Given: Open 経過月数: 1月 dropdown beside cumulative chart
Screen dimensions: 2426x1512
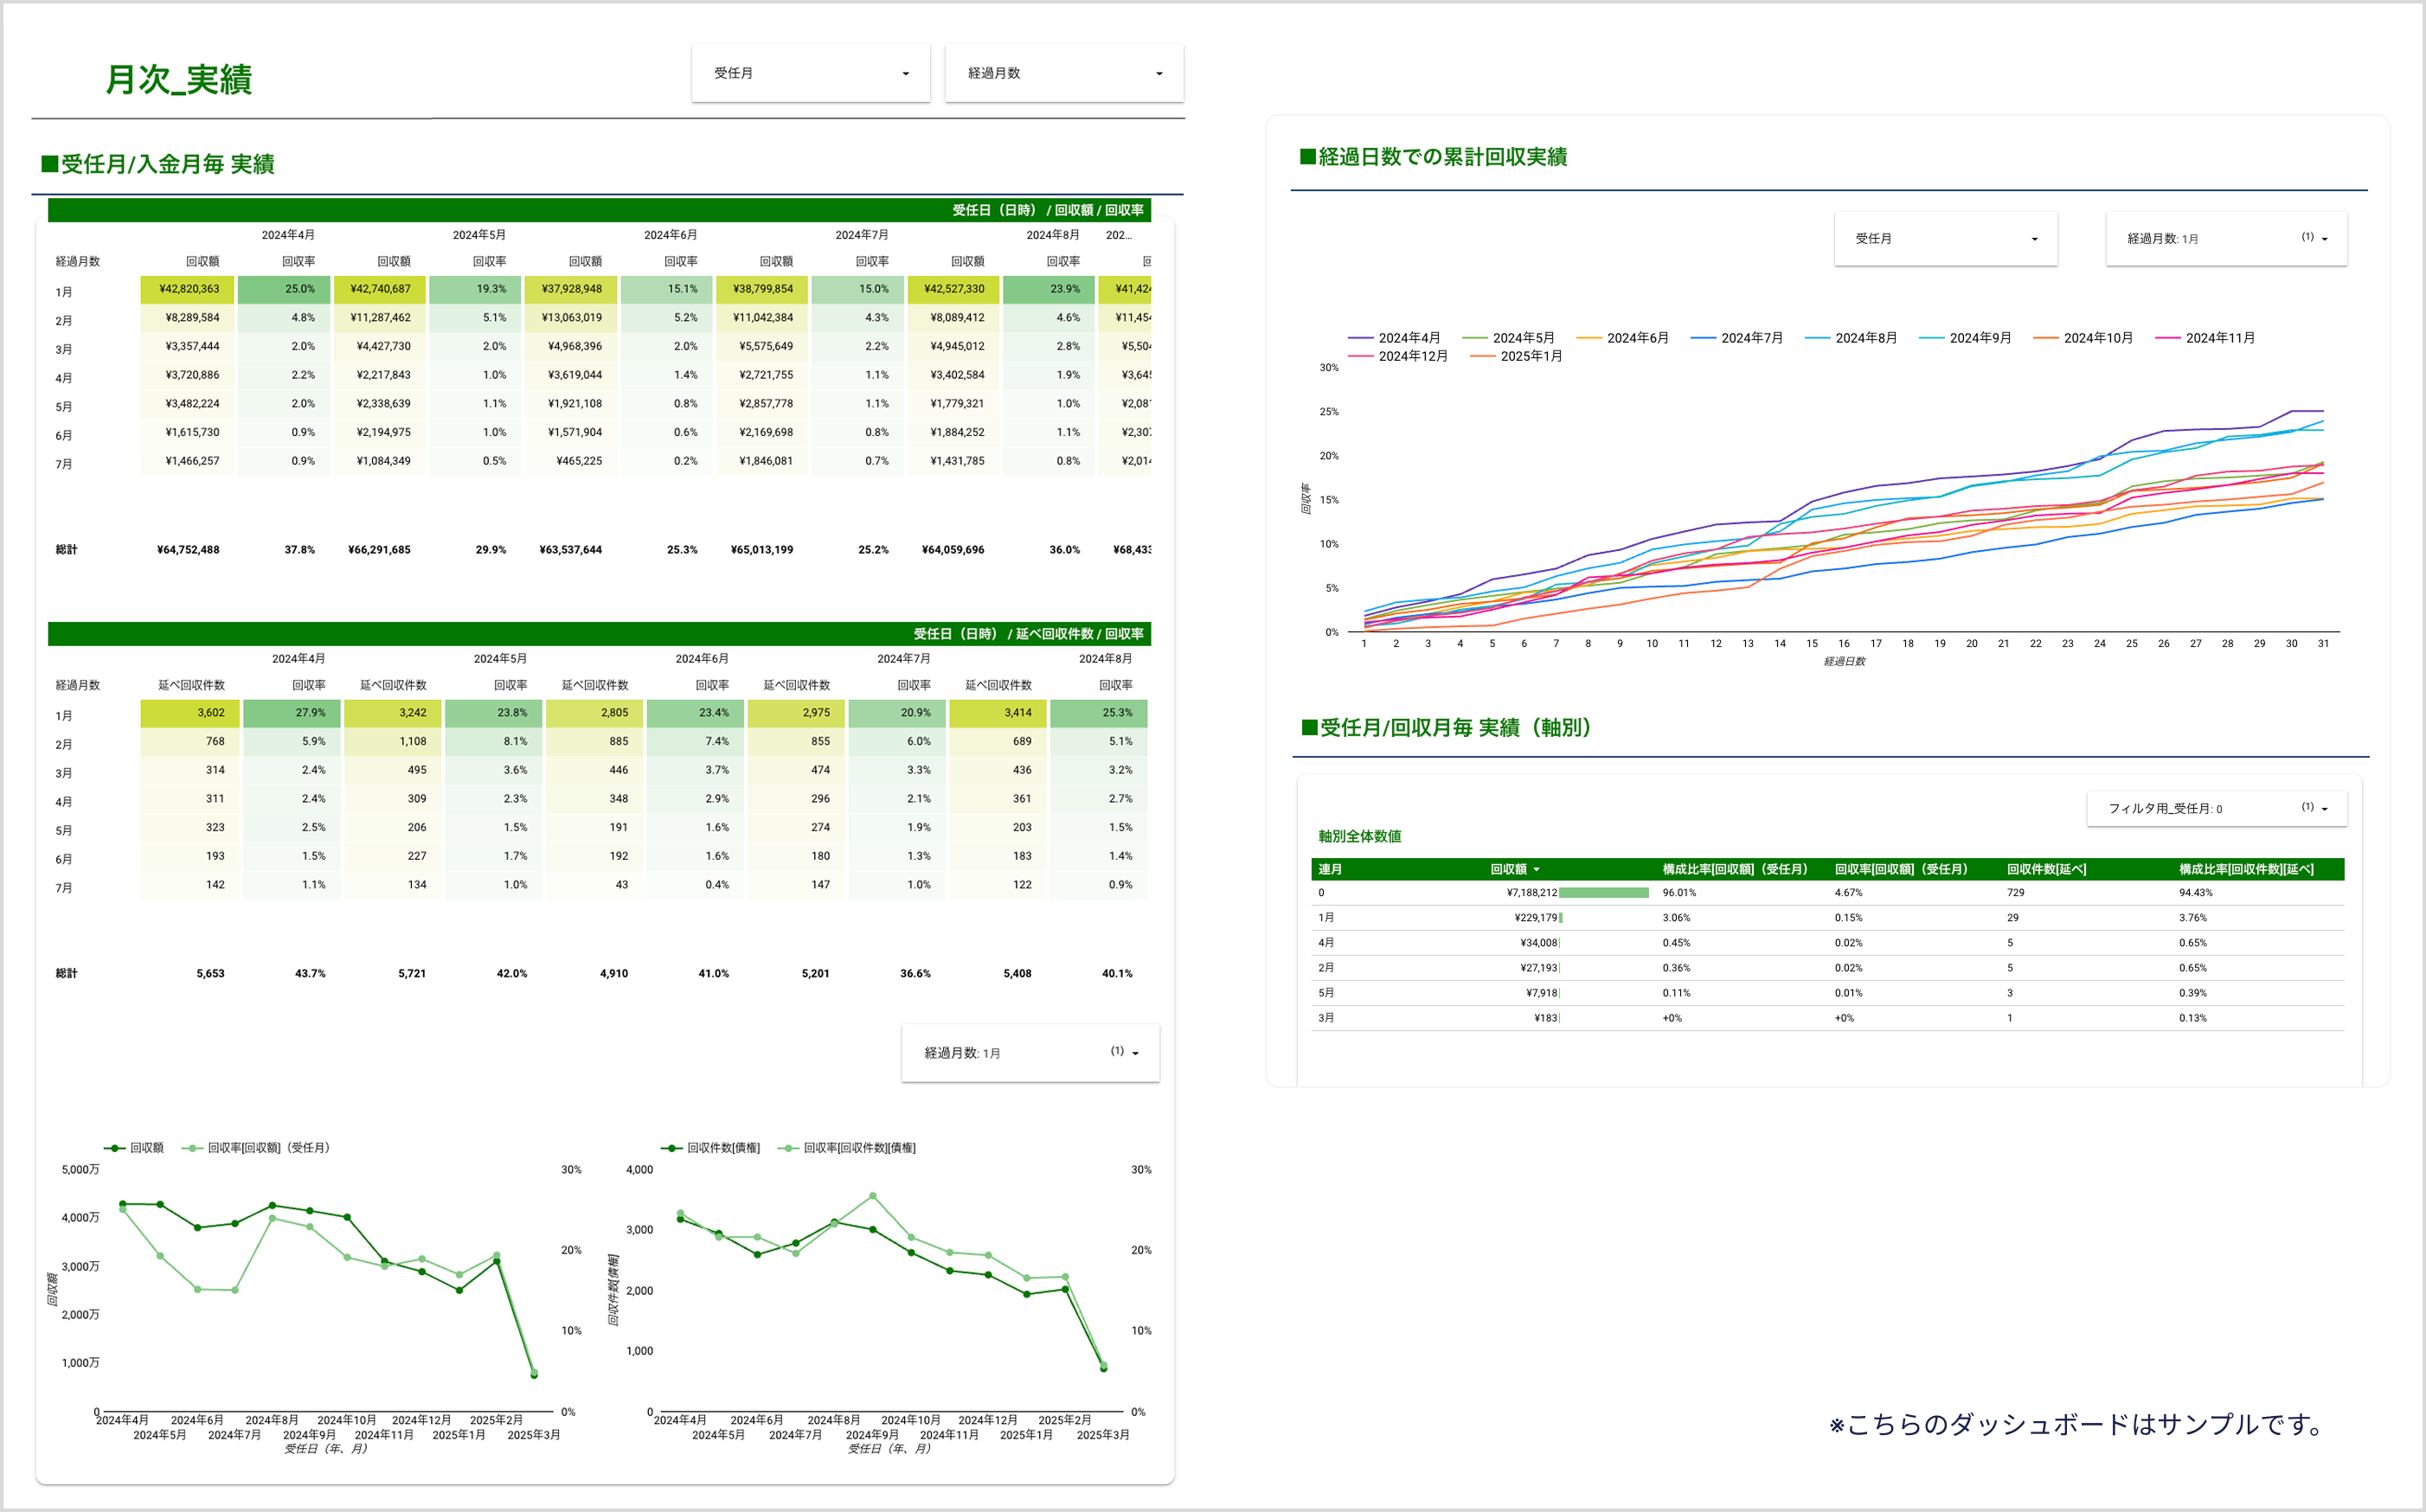Looking at the screenshot, I should 2226,239.
